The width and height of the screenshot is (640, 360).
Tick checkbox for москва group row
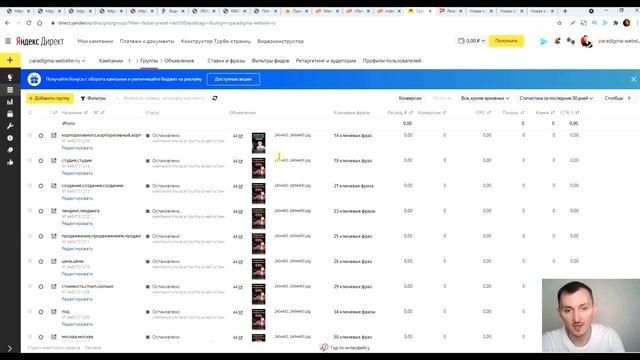[x=30, y=337]
